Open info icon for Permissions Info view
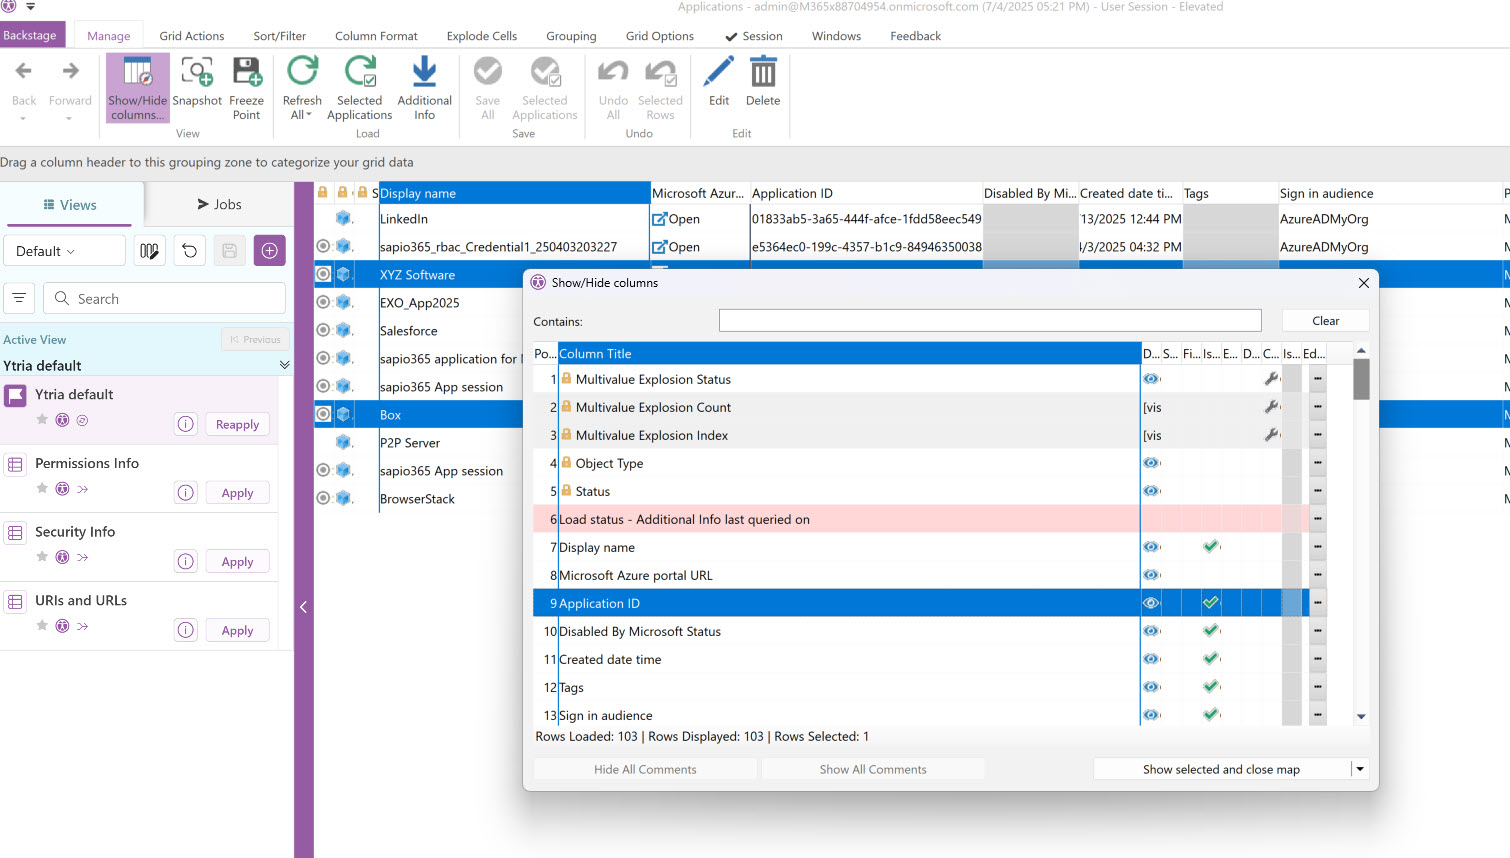The image size is (1510, 858). pyautogui.click(x=186, y=493)
